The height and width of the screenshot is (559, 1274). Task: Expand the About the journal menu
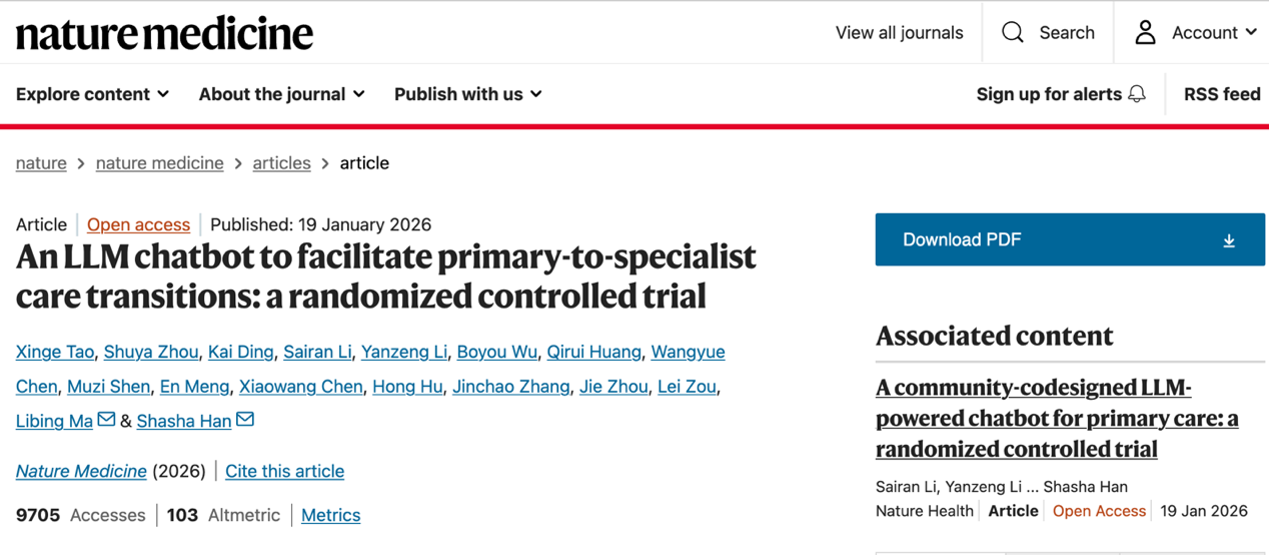[282, 94]
